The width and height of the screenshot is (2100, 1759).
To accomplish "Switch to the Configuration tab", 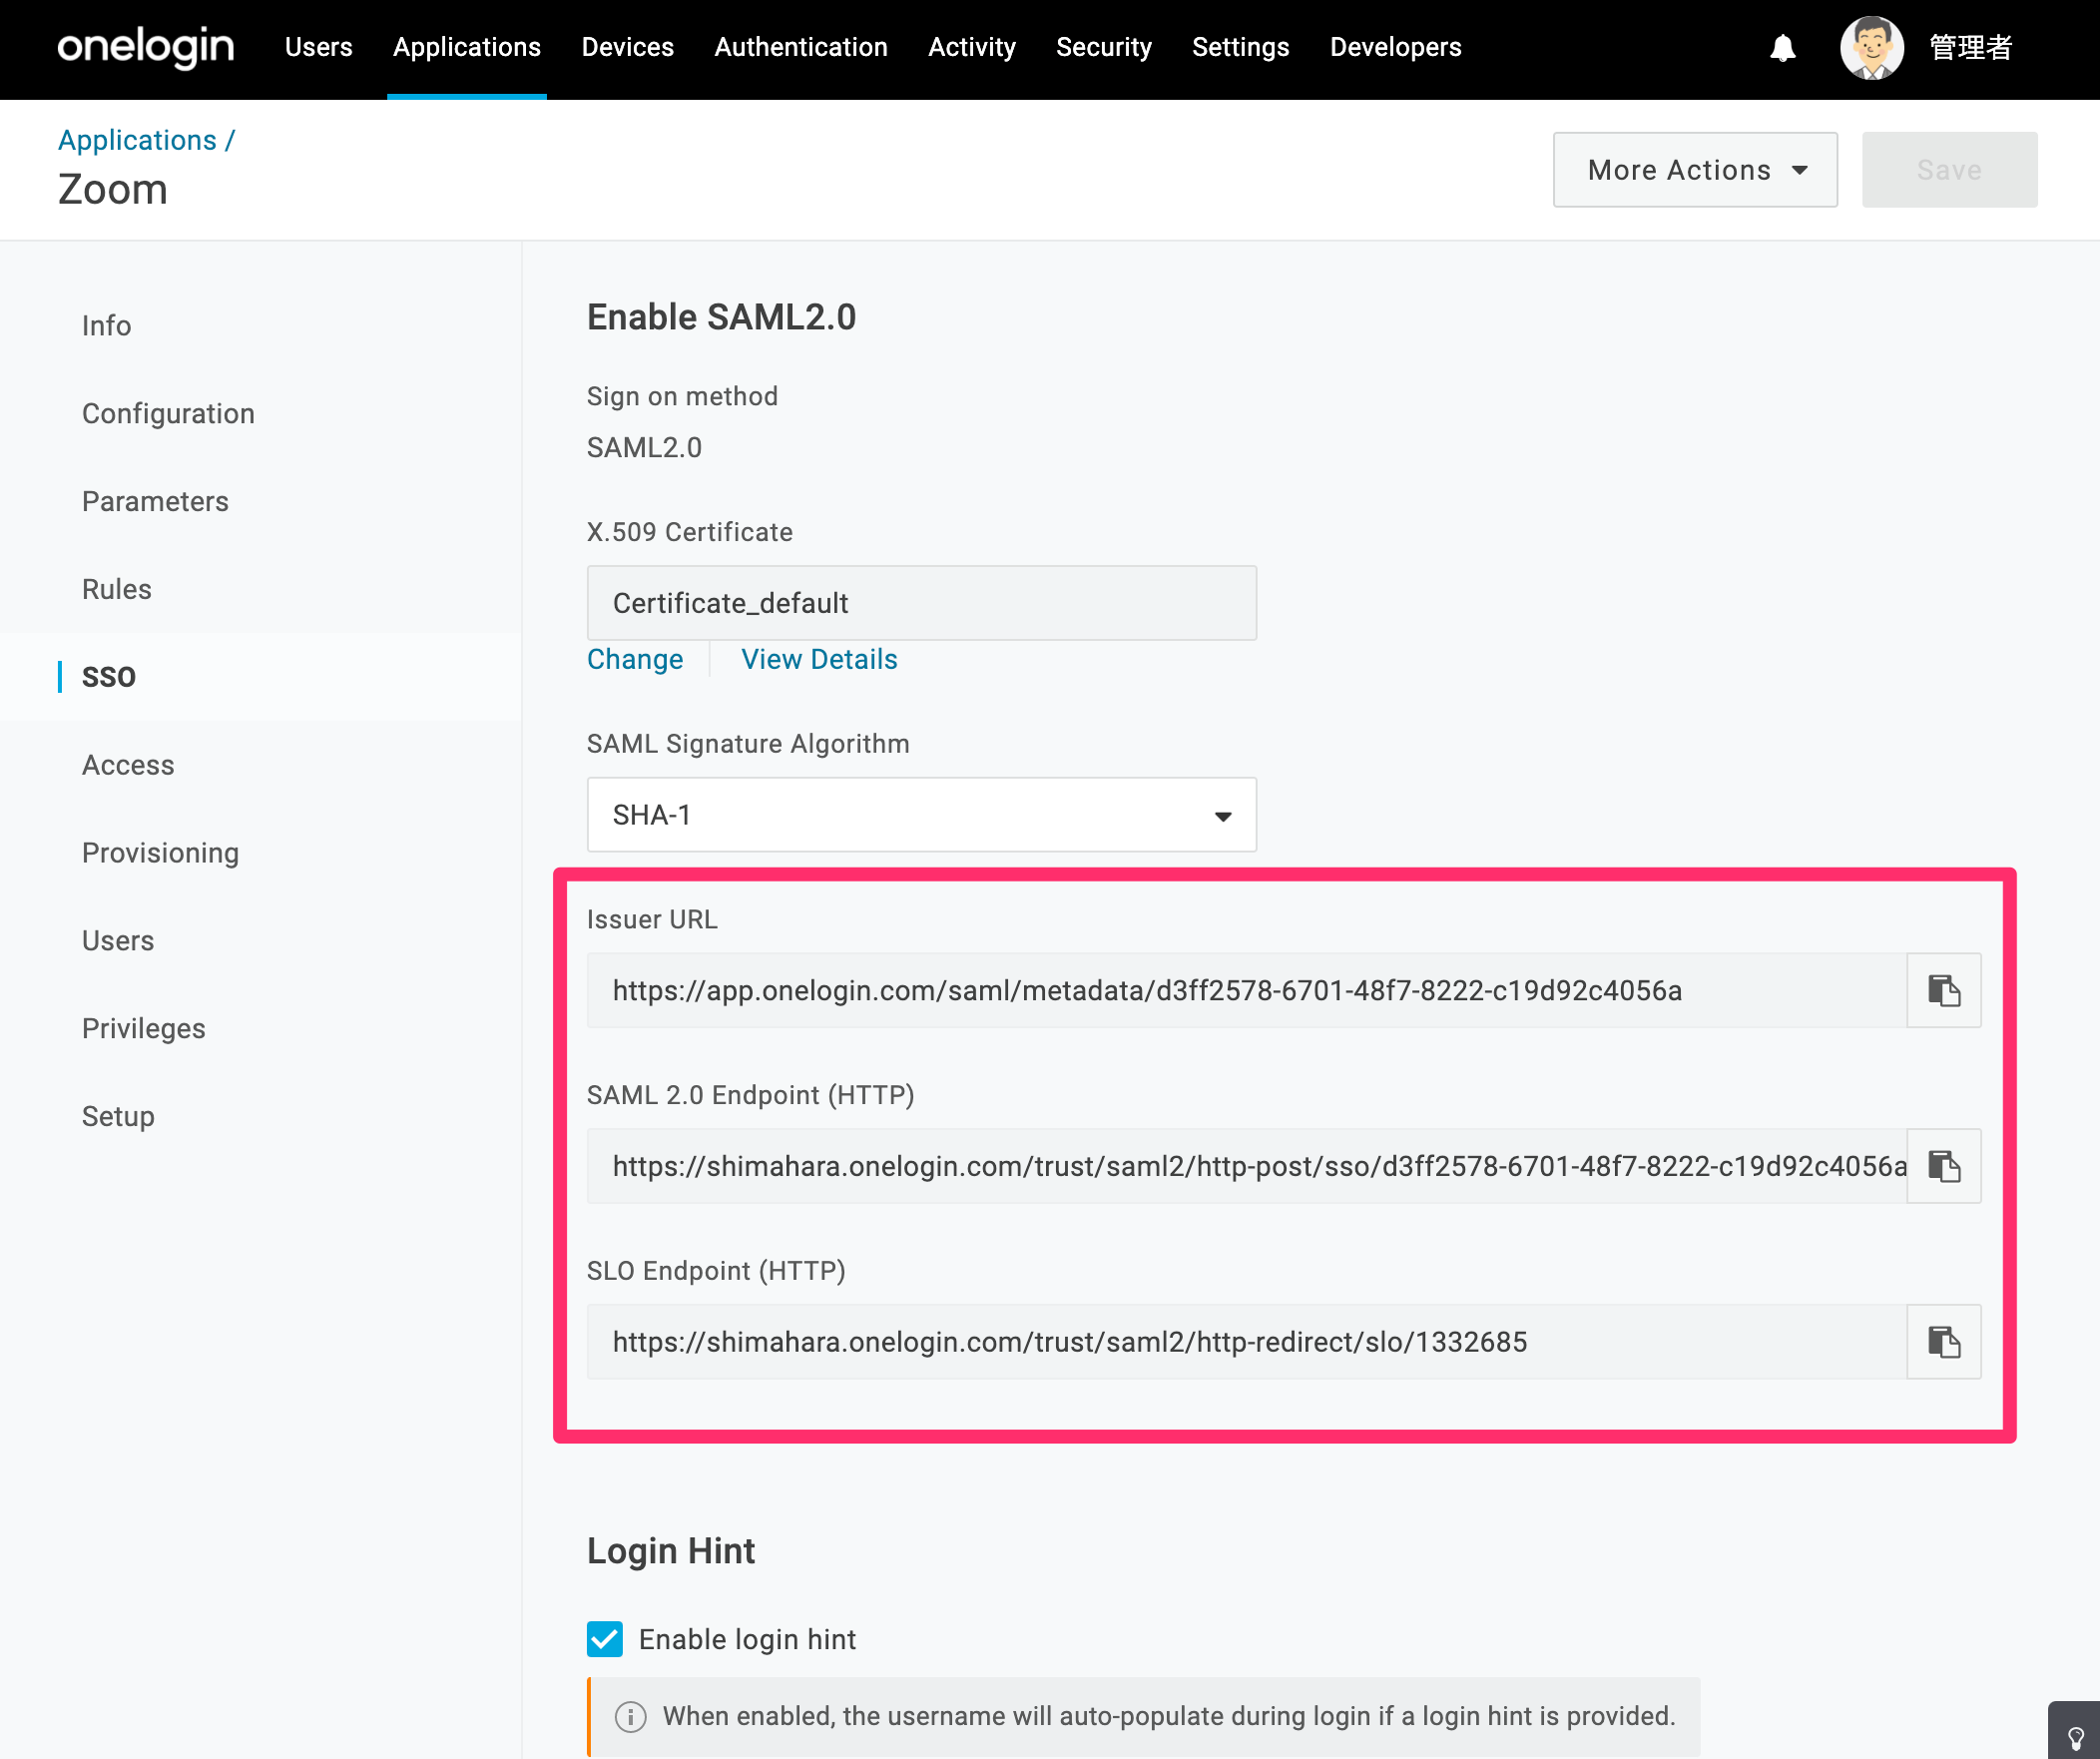I will coord(168,414).
